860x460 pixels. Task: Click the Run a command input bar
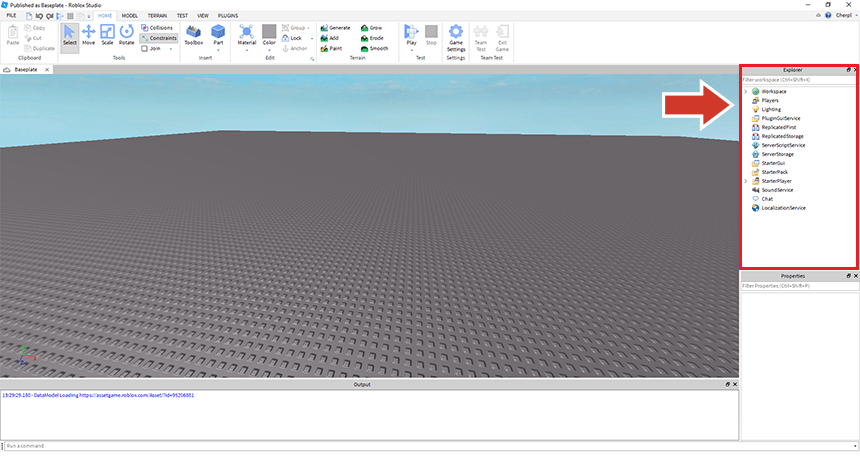[x=430, y=446]
